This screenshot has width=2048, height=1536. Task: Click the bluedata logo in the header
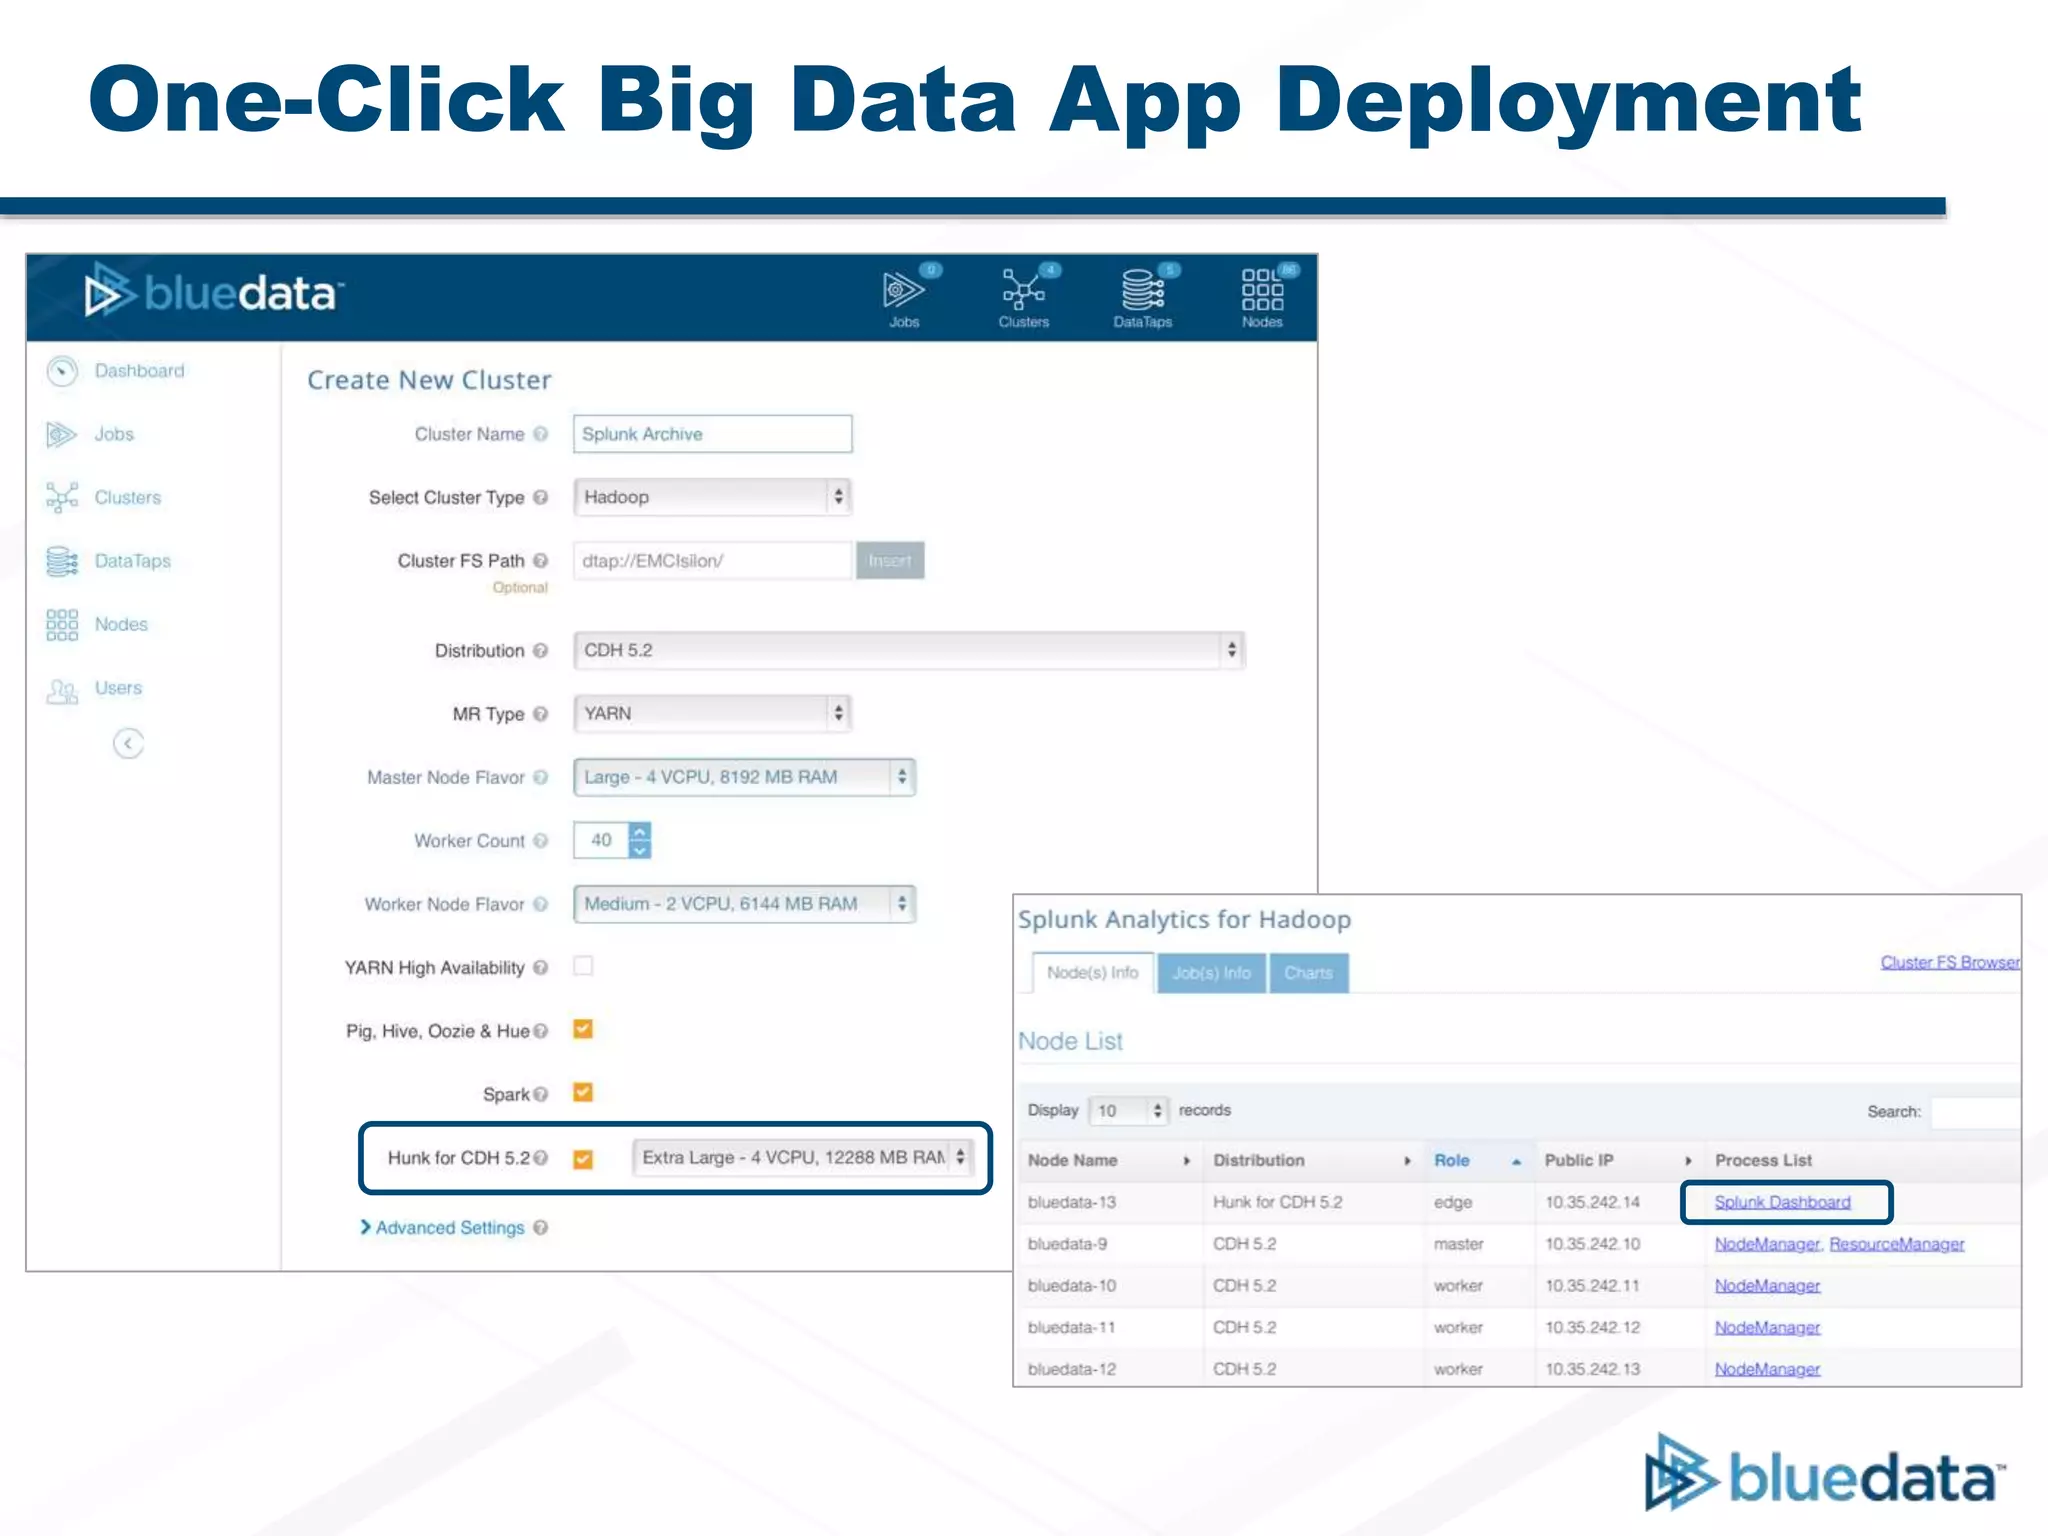[213, 293]
